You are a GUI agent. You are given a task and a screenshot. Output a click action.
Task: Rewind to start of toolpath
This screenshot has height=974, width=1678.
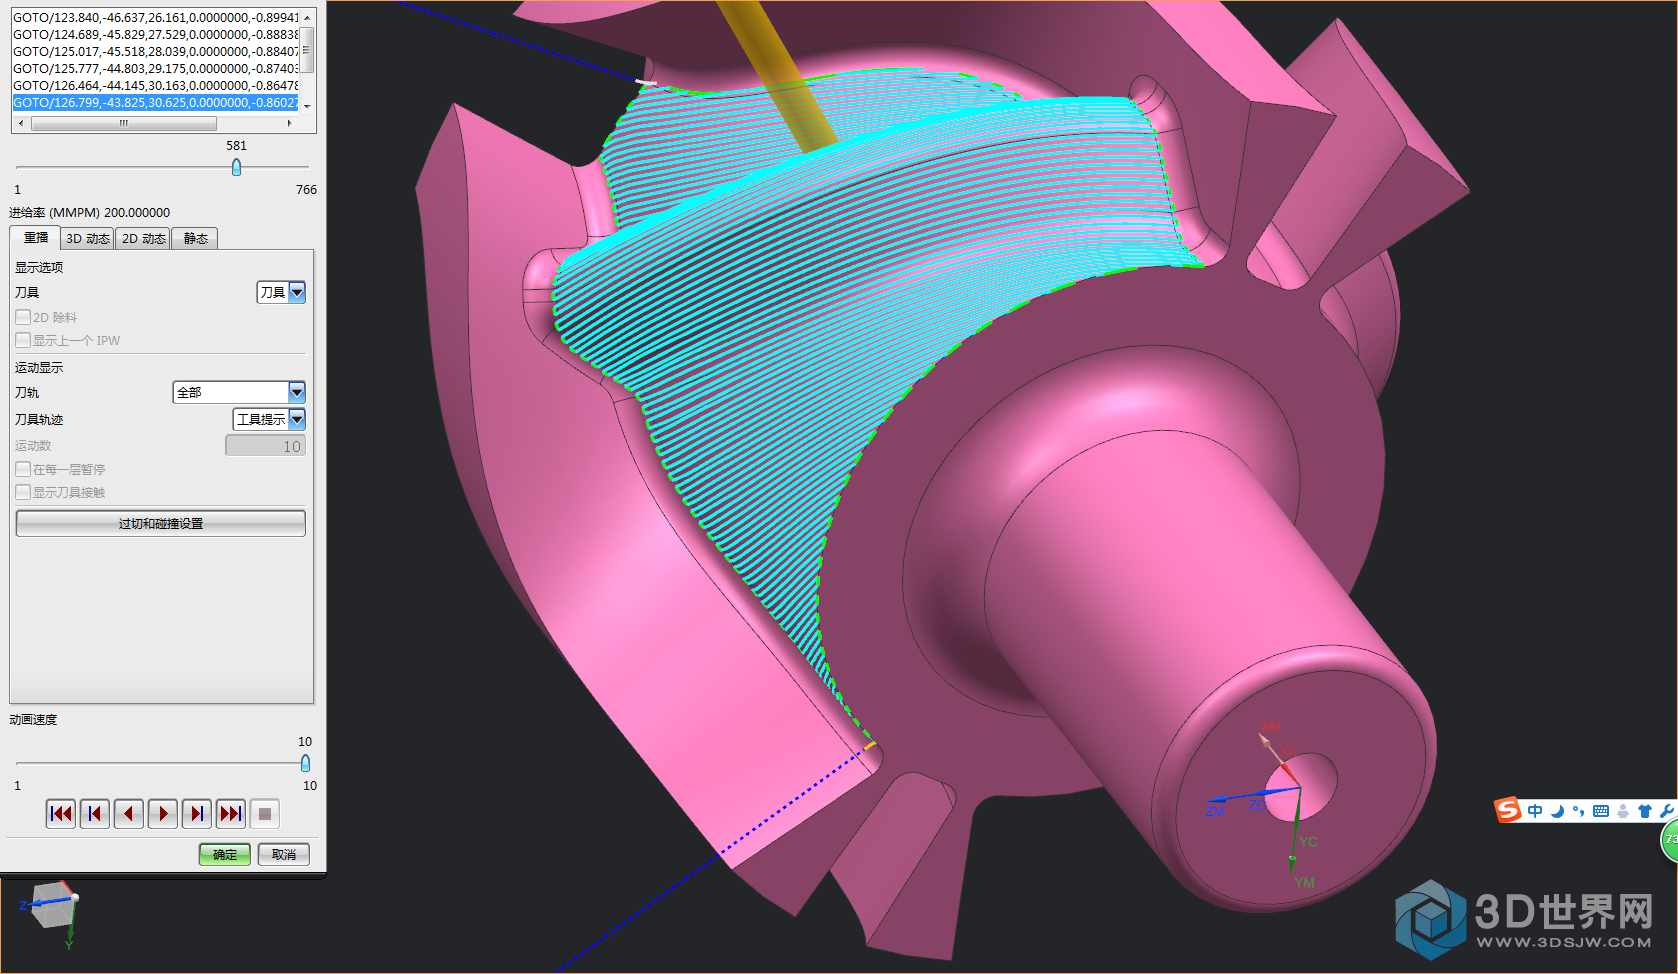pos(61,814)
